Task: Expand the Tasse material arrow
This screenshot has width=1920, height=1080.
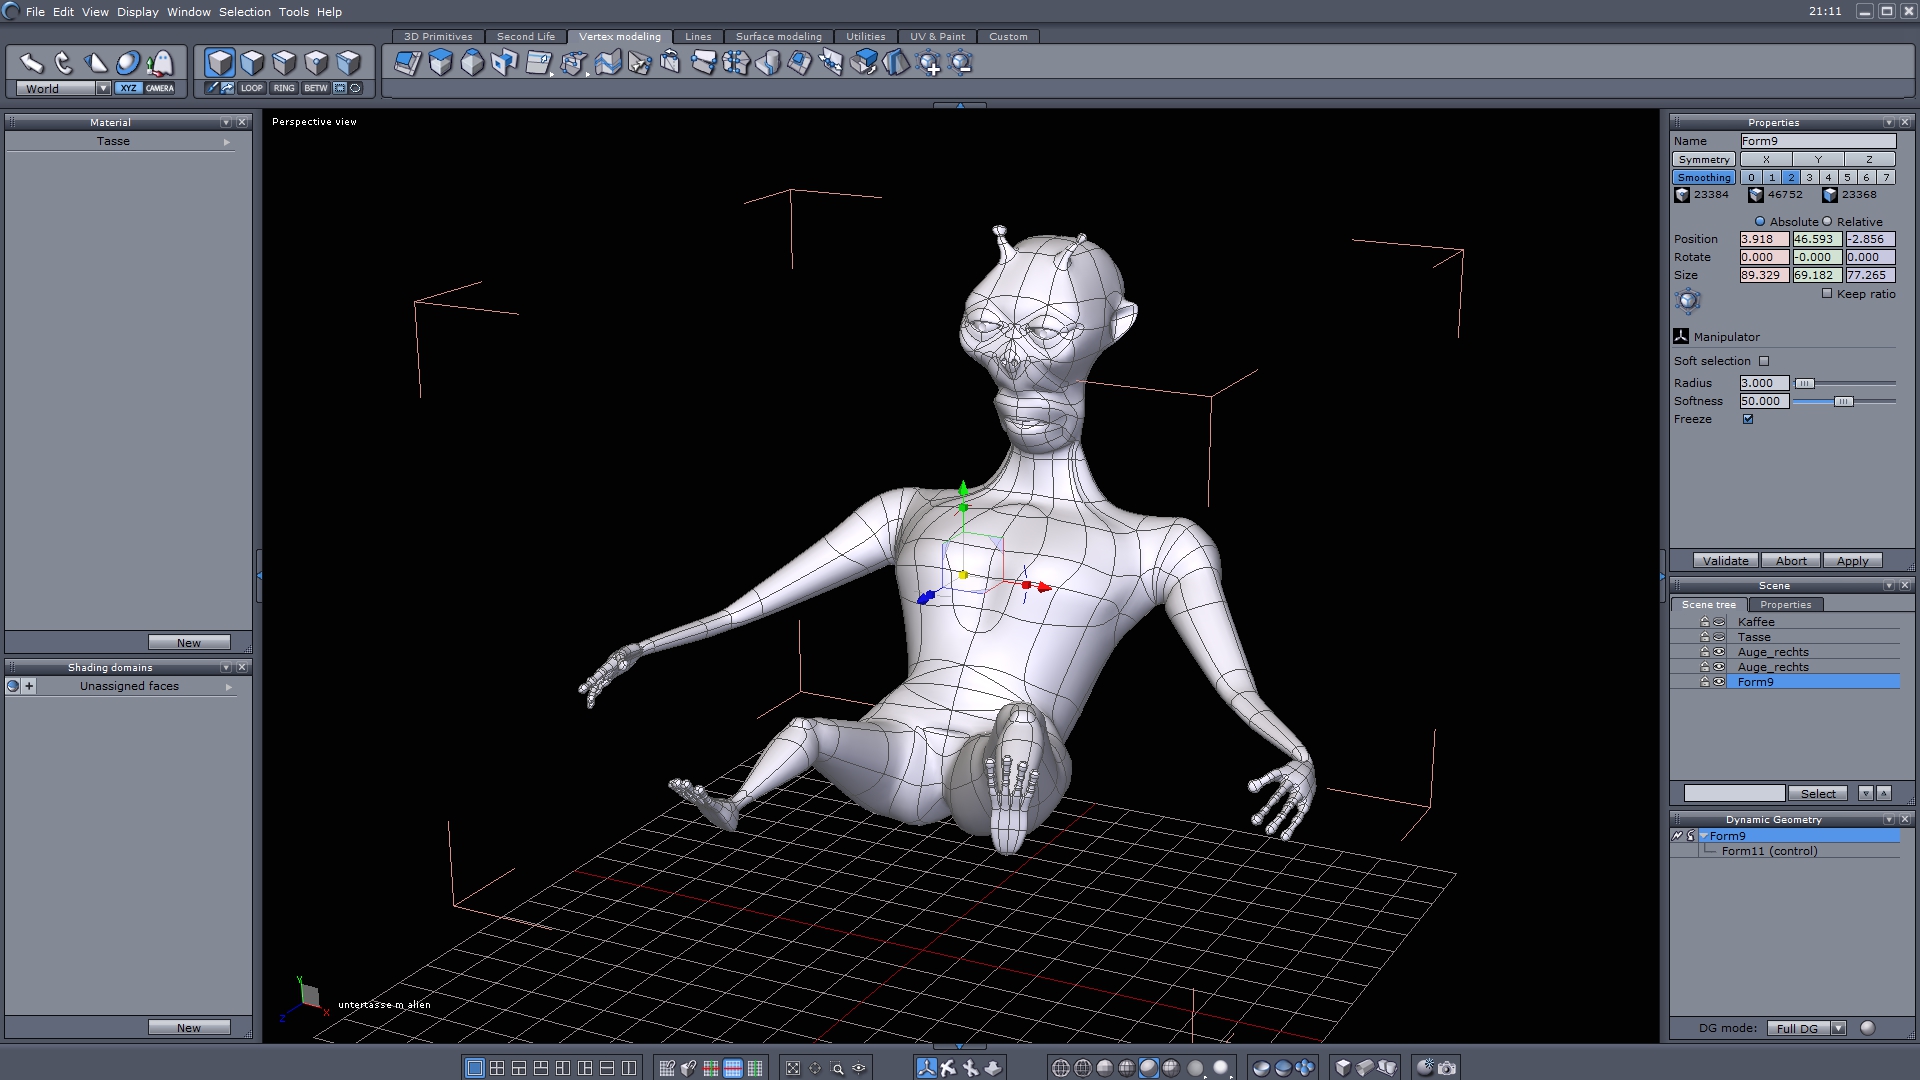Action: 227,142
